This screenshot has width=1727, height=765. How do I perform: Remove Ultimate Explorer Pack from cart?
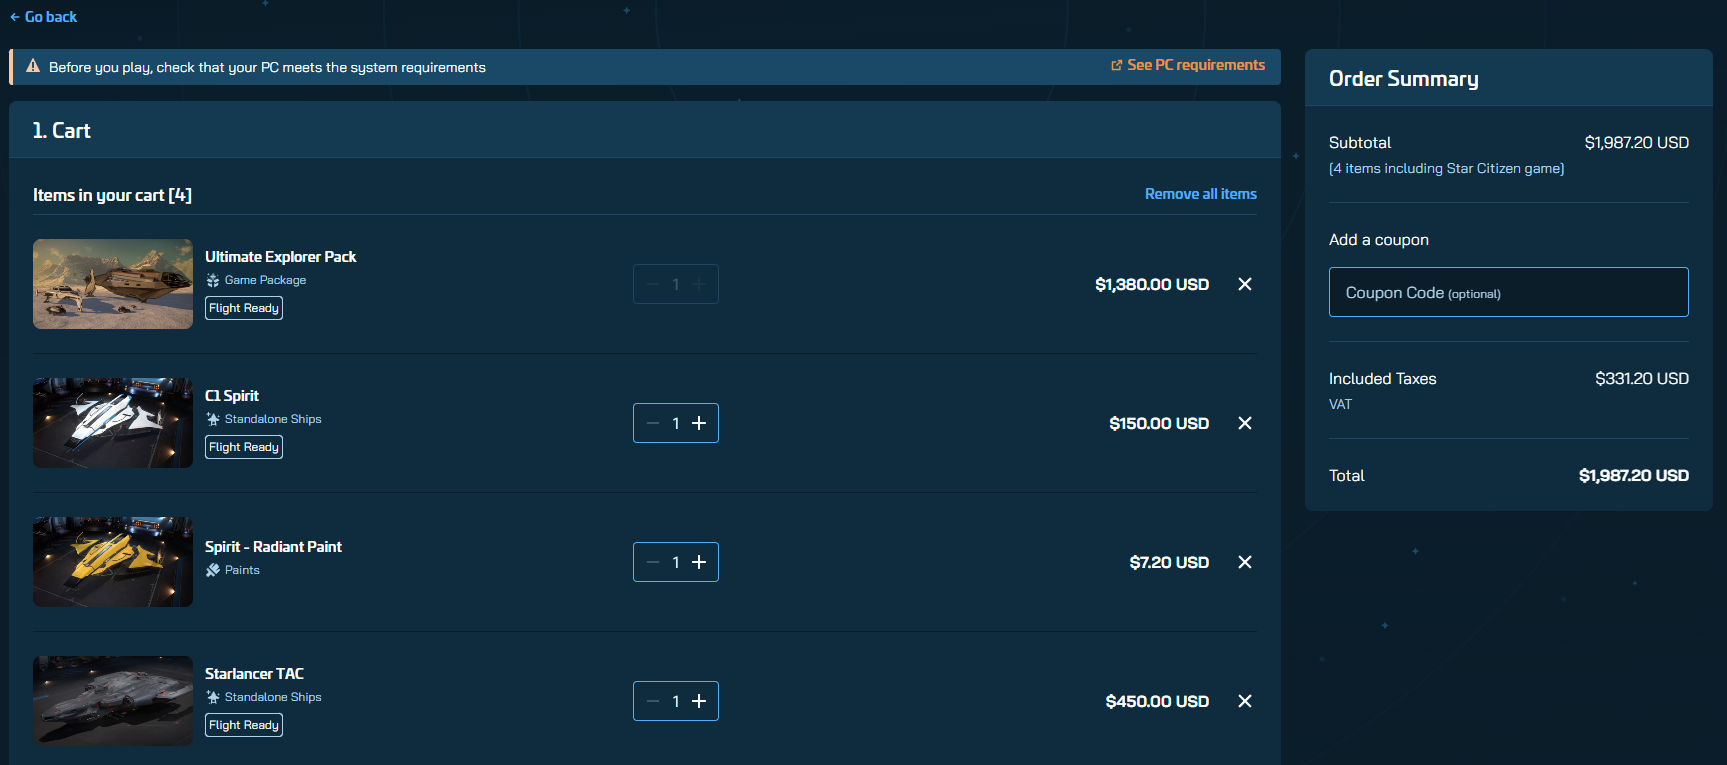pyautogui.click(x=1245, y=284)
